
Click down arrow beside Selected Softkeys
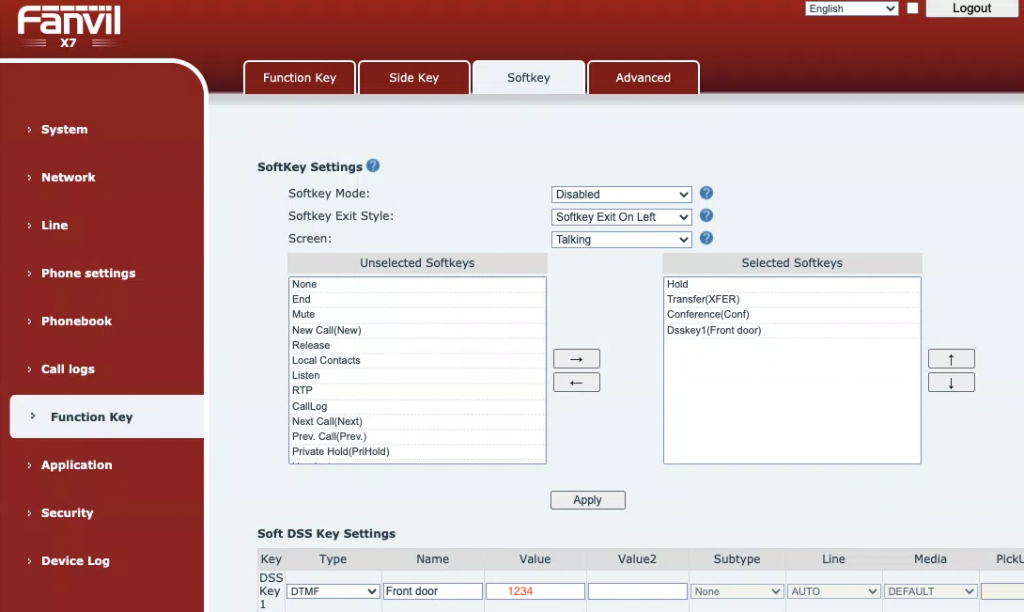click(950, 381)
